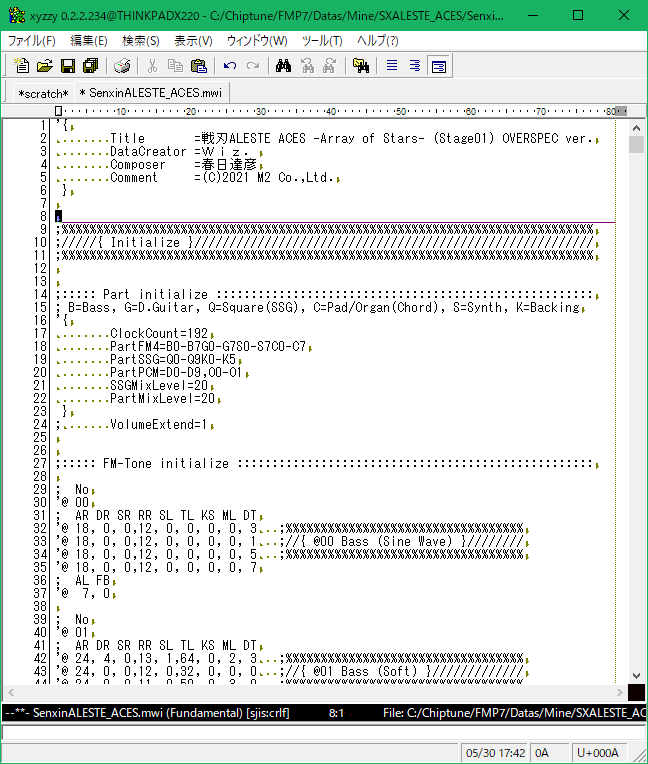Screen dimensions: 648x764
Task: Click the Part initialize header on line 14
Action: point(327,295)
